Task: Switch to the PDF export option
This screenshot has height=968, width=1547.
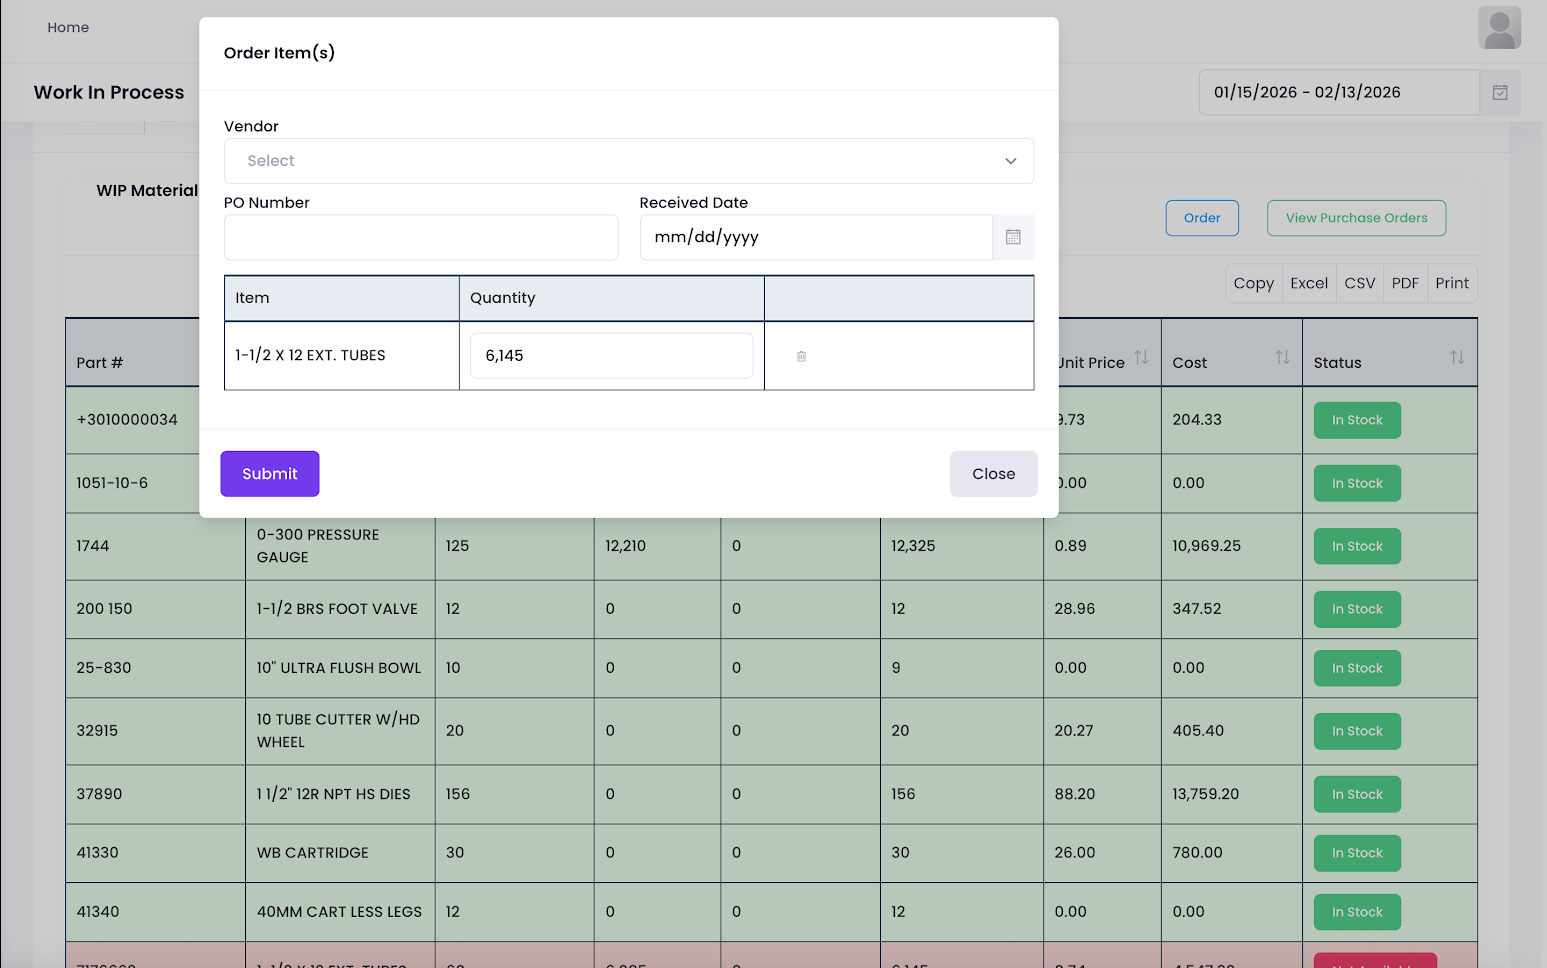Action: click(1405, 283)
